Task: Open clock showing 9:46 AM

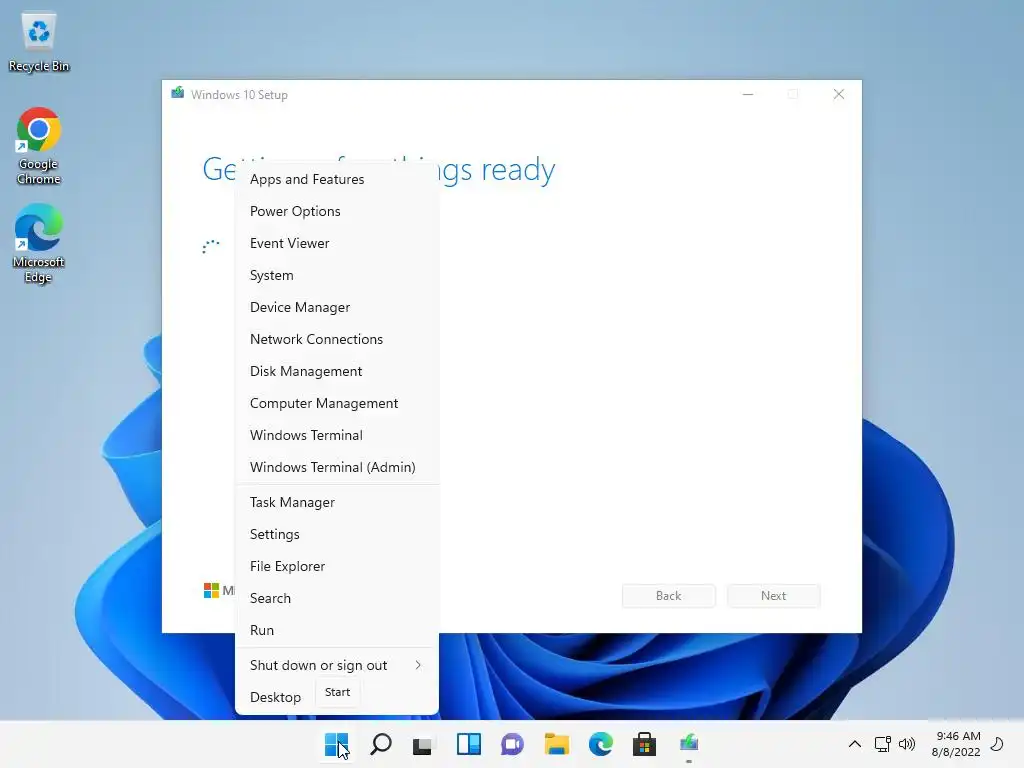Action: tap(957, 744)
